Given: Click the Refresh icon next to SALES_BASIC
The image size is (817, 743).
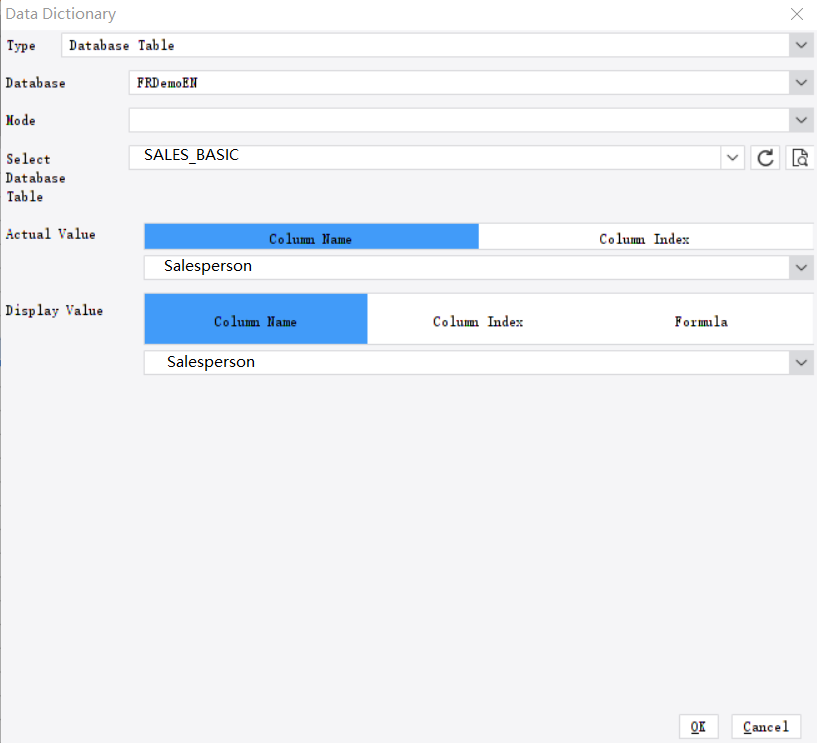Looking at the screenshot, I should [x=765, y=157].
